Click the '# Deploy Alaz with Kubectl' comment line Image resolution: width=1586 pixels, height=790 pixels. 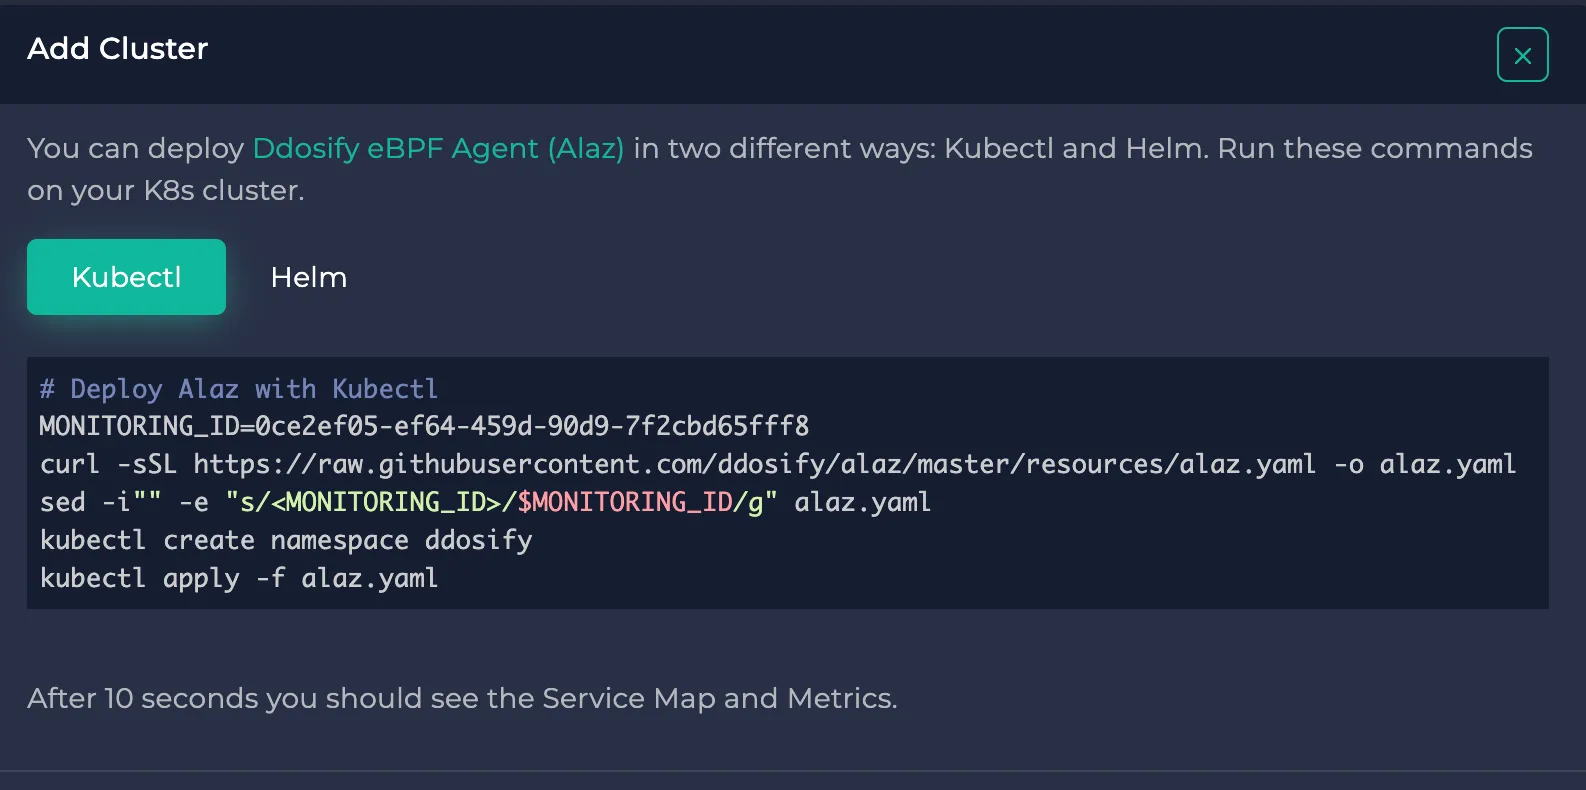pyautogui.click(x=238, y=389)
